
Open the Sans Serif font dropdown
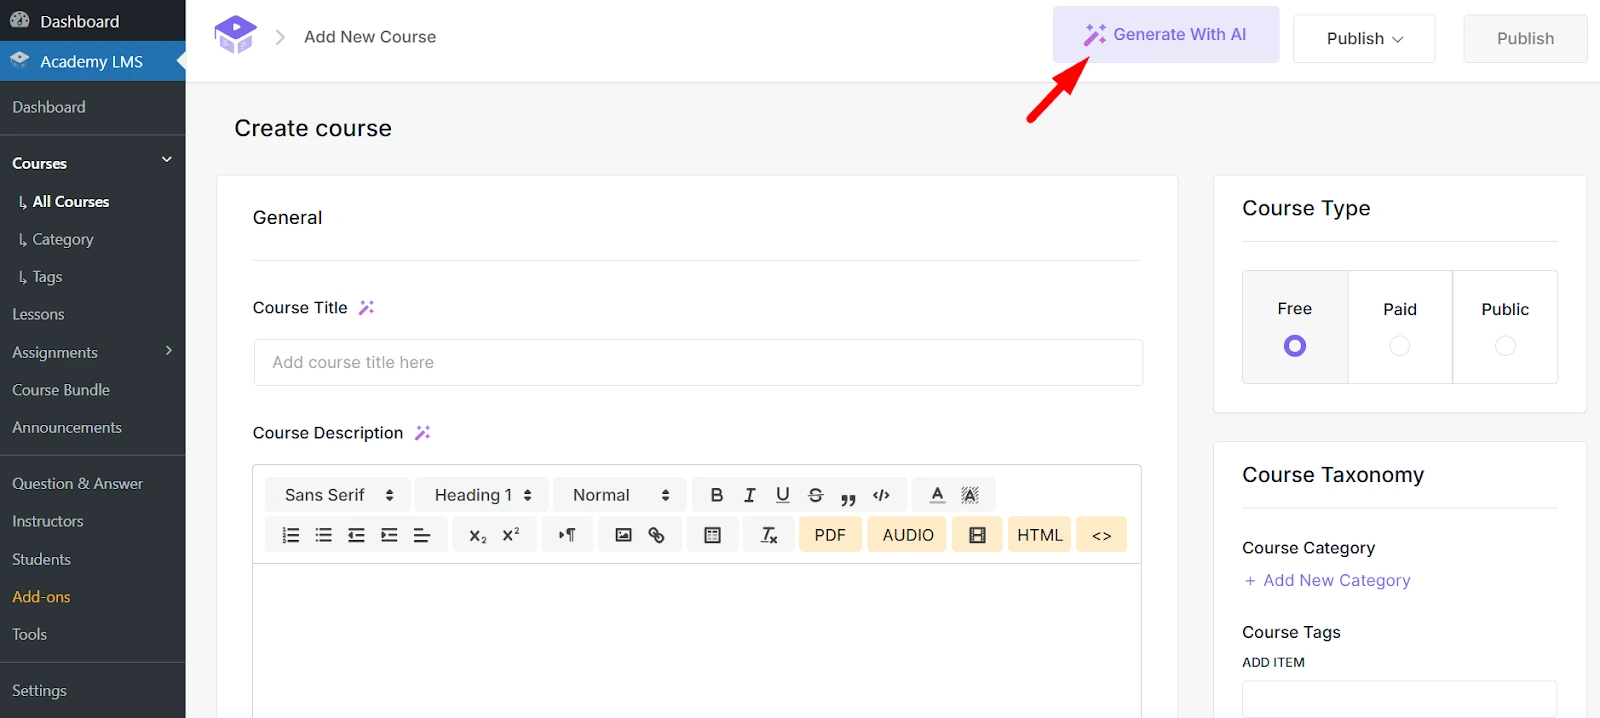coord(338,495)
